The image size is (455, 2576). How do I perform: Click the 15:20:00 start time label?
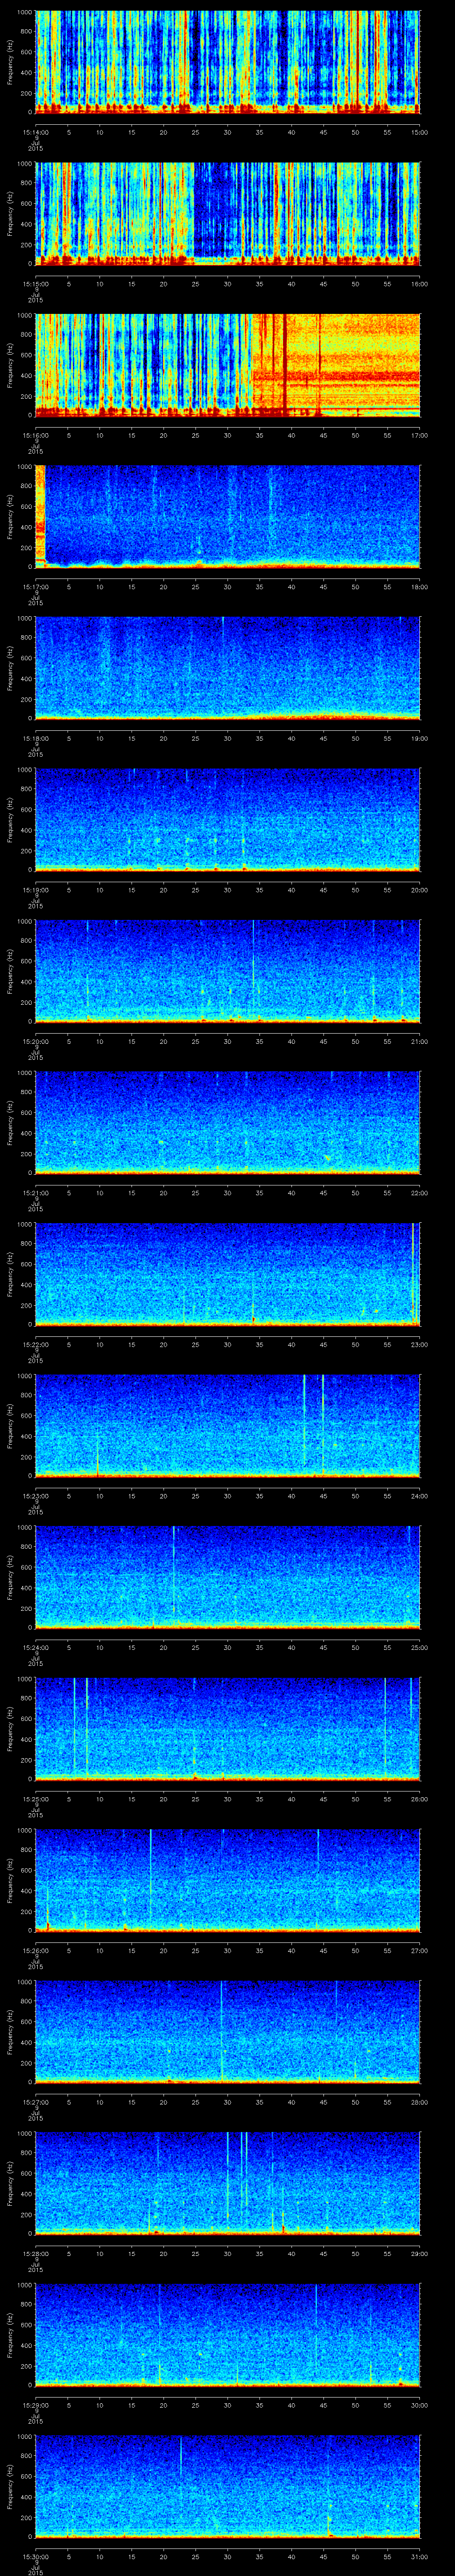click(x=35, y=1041)
